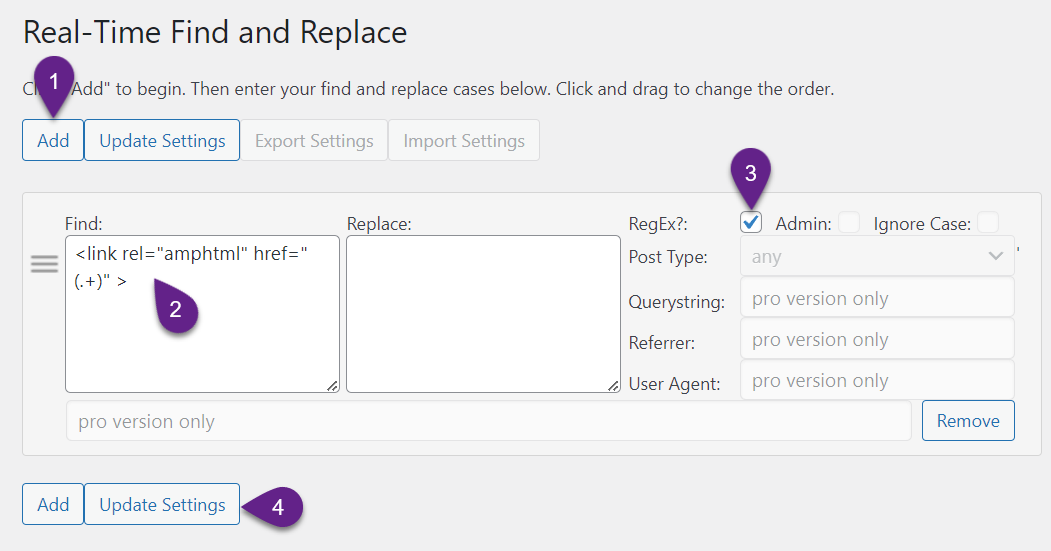Remove this find and replace rule
This screenshot has height=551, width=1051.
(967, 421)
